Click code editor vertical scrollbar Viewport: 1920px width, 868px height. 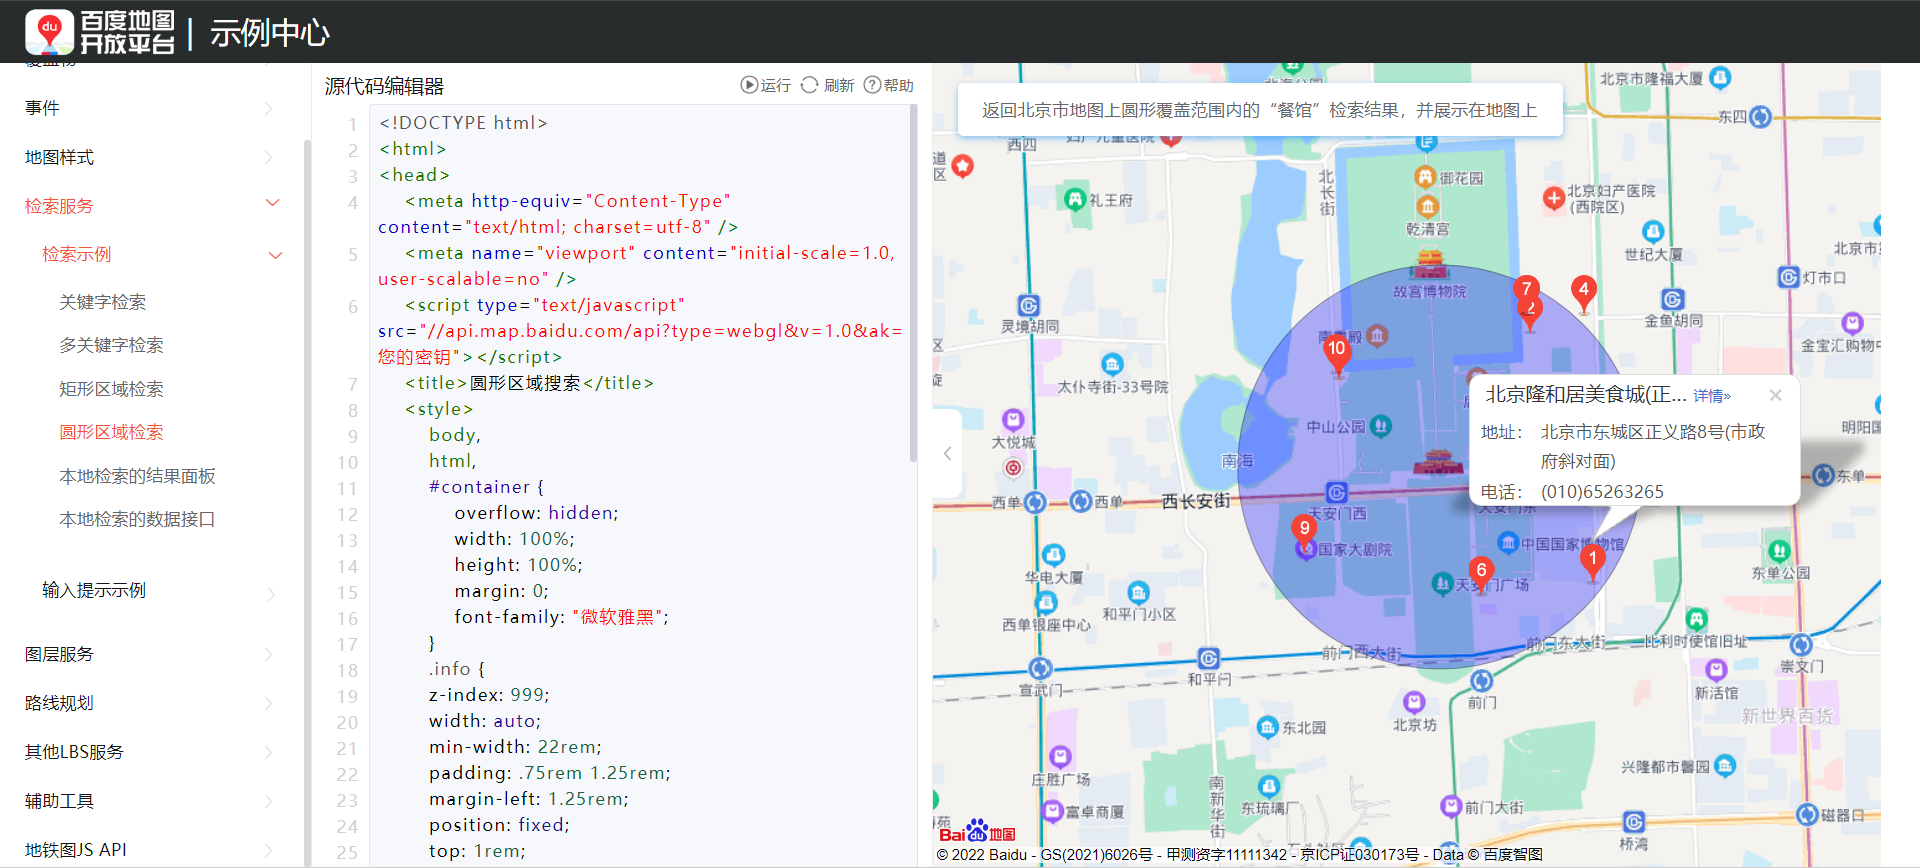click(913, 285)
